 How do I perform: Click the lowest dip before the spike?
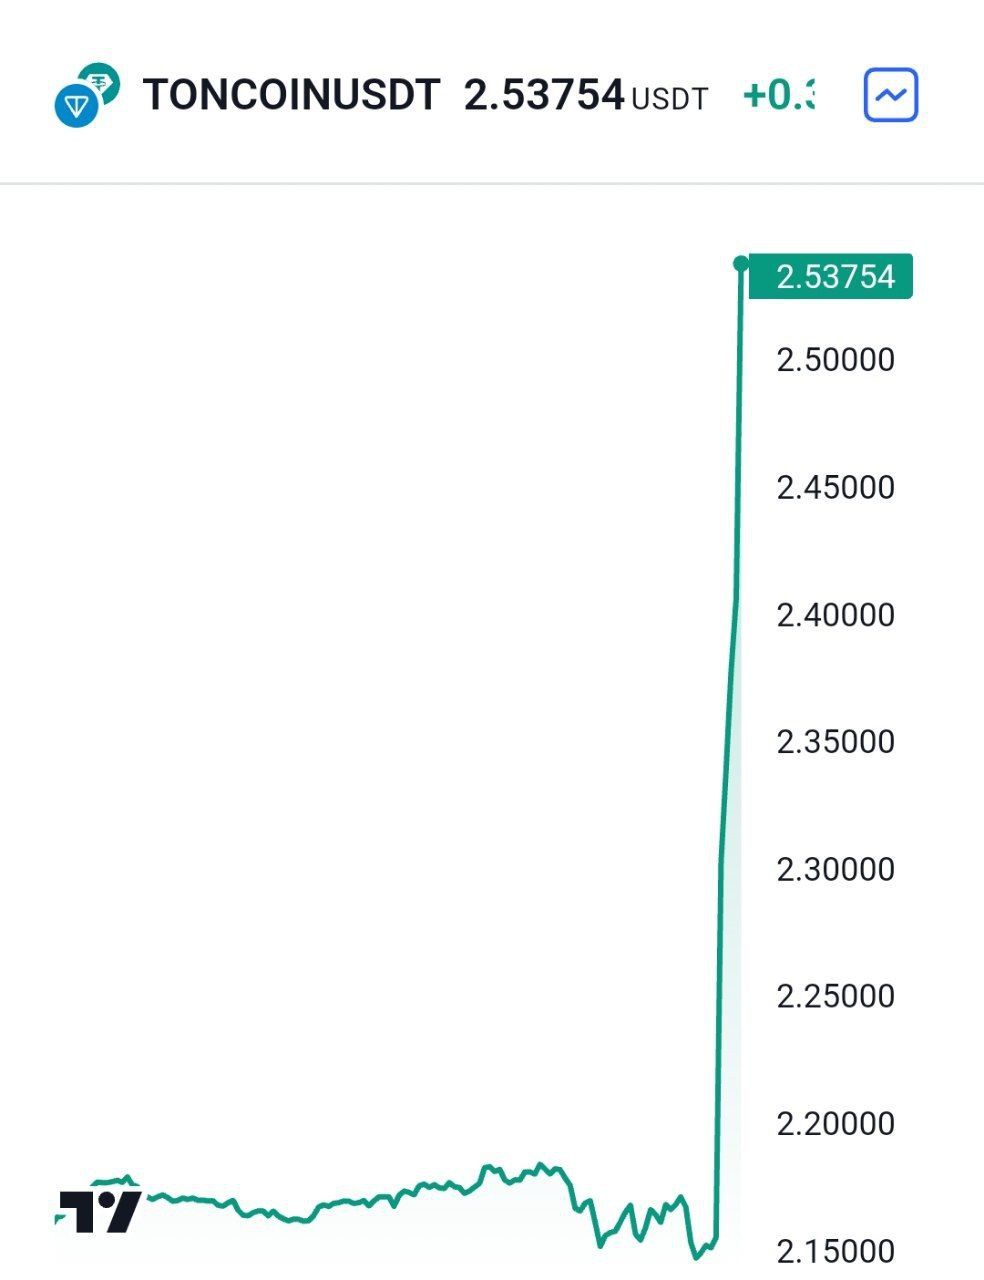pos(697,1255)
